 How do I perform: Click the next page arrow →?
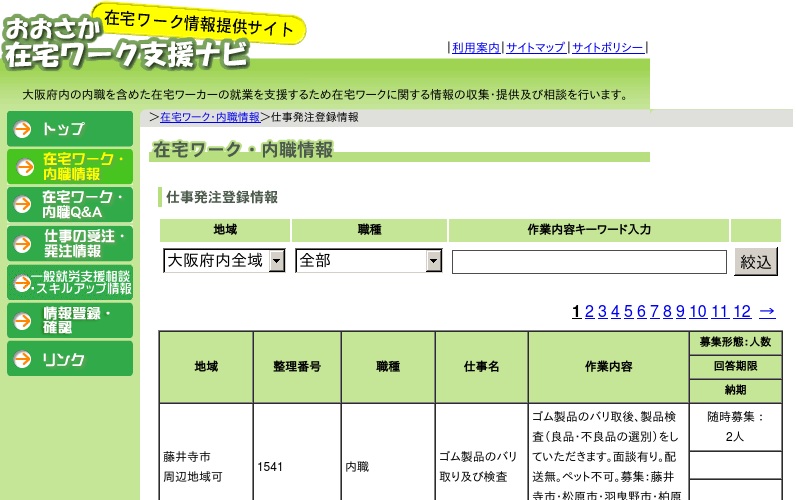coord(767,312)
